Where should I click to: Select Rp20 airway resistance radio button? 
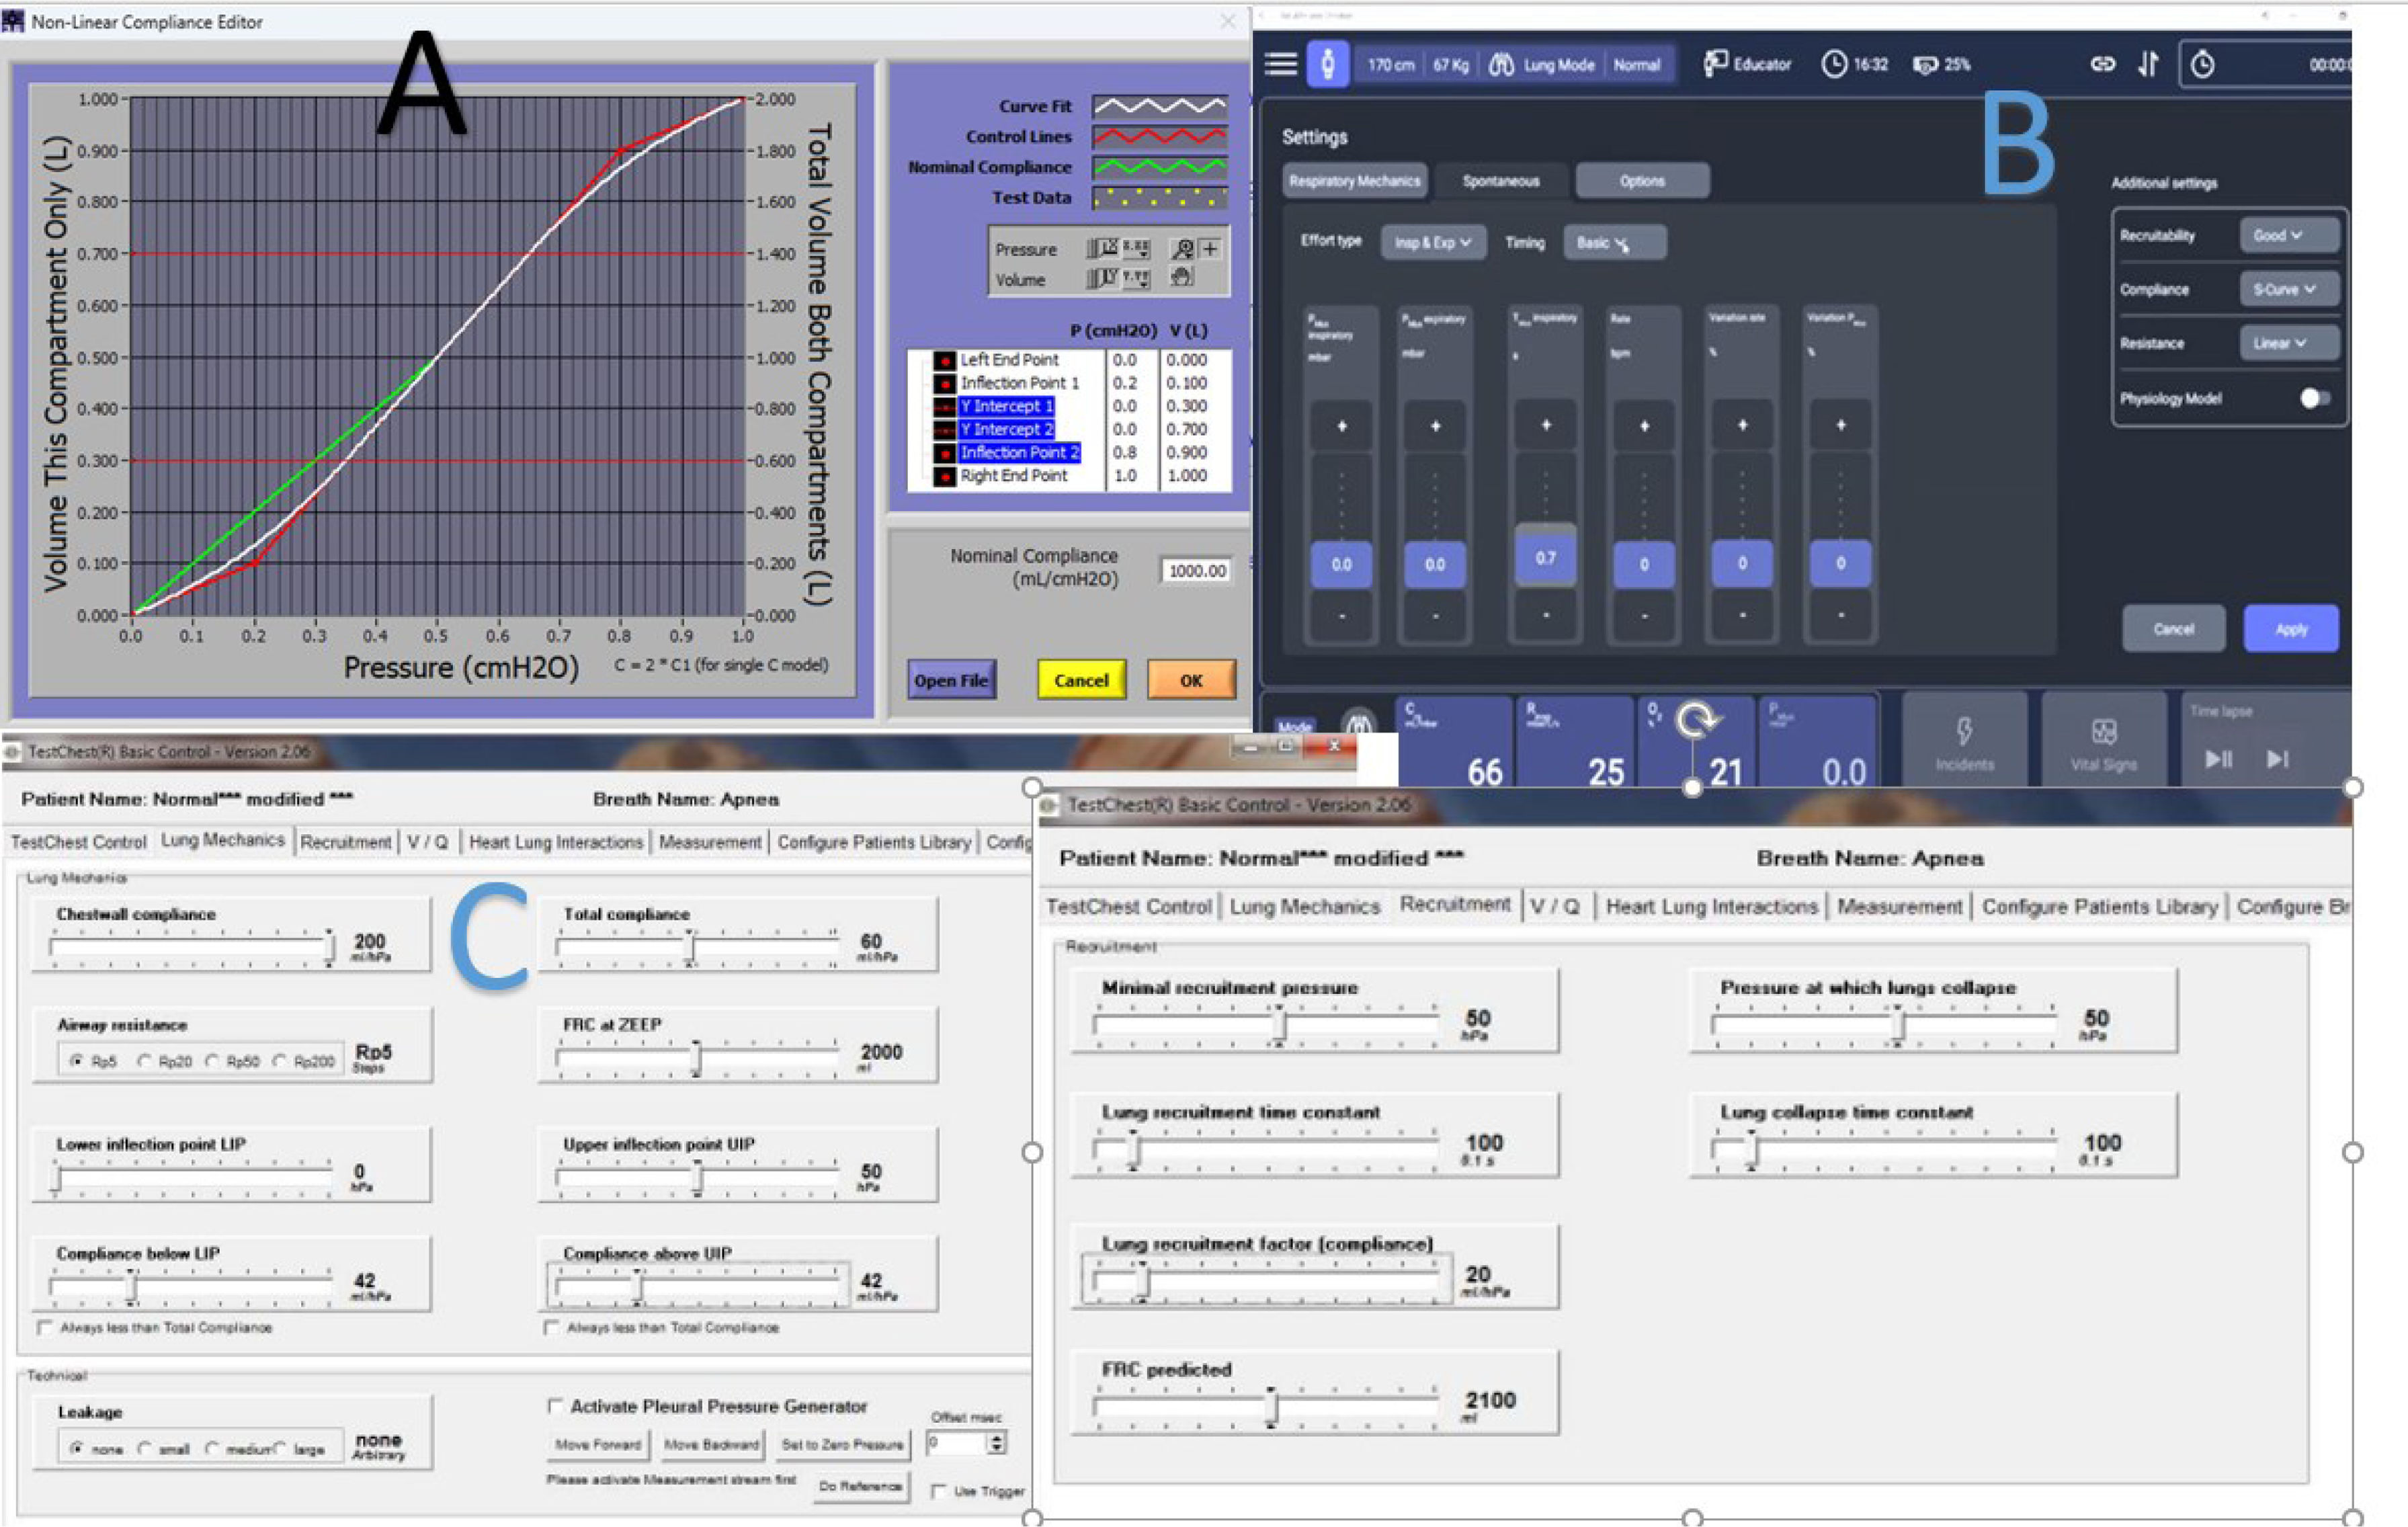(x=145, y=1061)
